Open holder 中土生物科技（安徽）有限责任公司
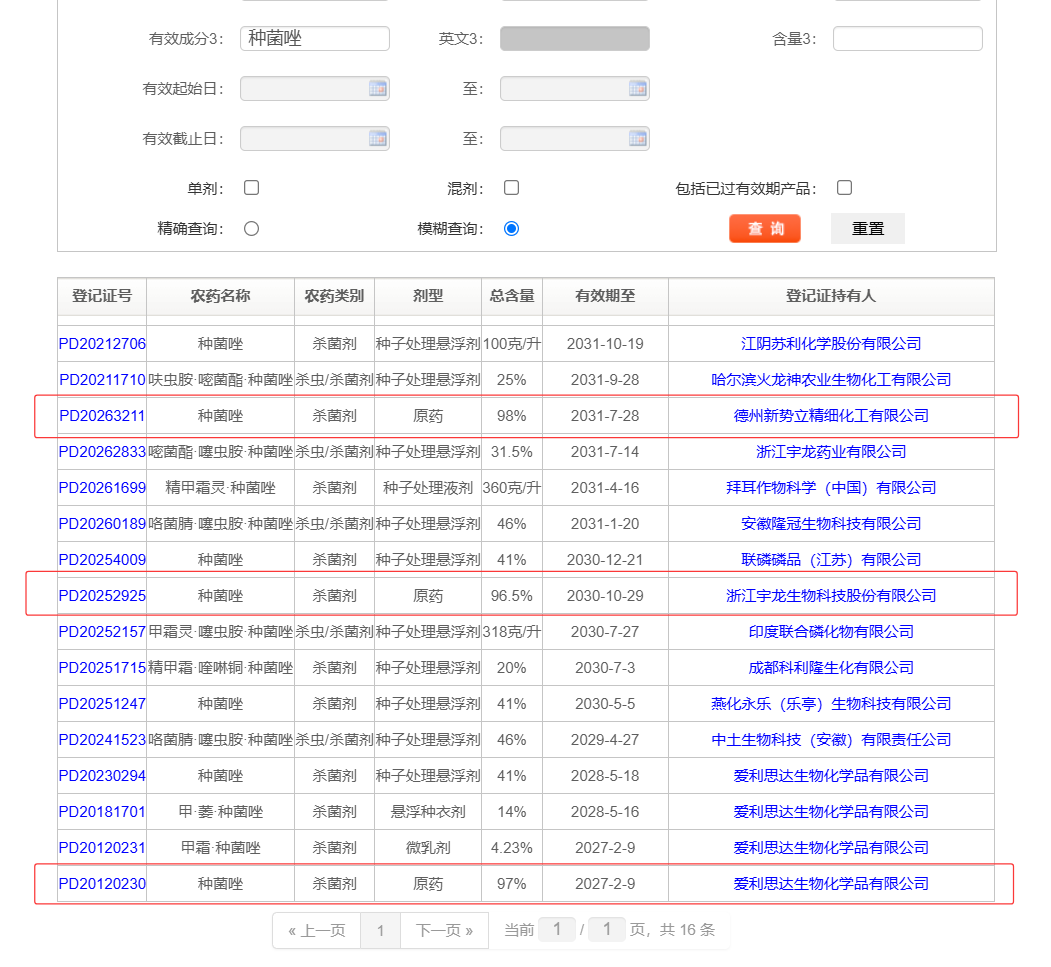This screenshot has width=1051, height=967. click(x=831, y=740)
